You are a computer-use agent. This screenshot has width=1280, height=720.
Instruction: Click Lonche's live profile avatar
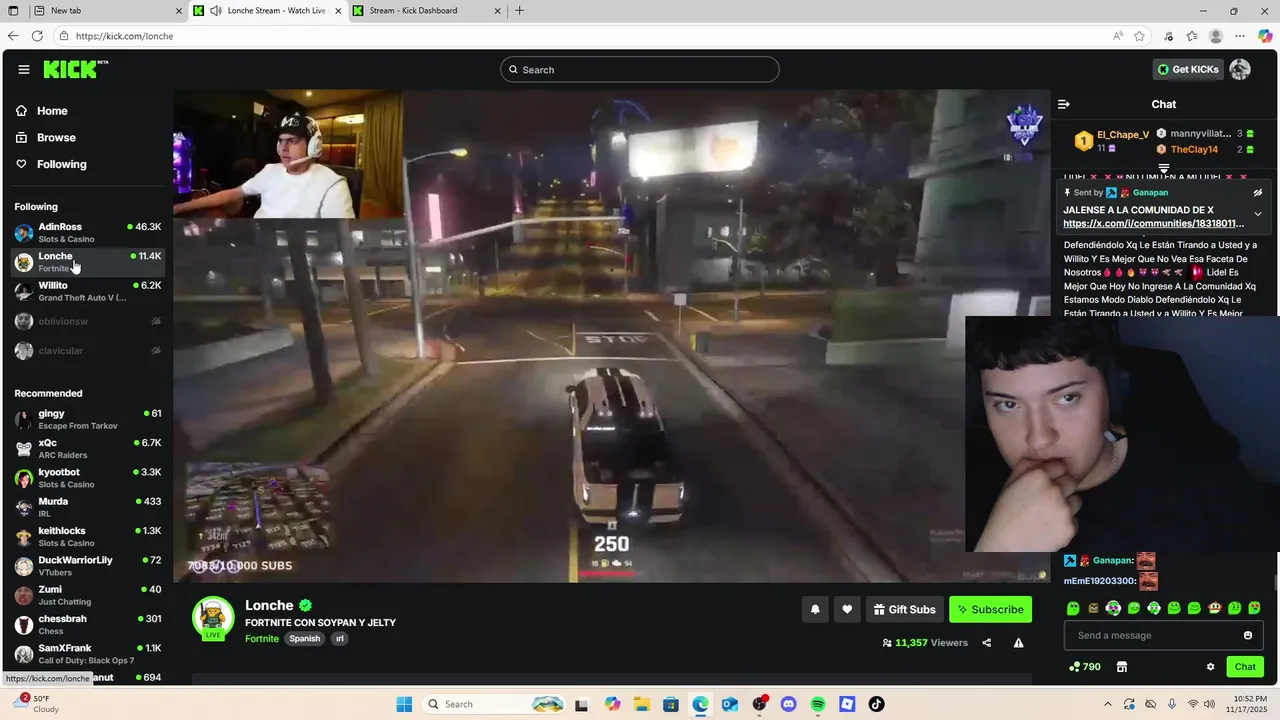tap(213, 618)
